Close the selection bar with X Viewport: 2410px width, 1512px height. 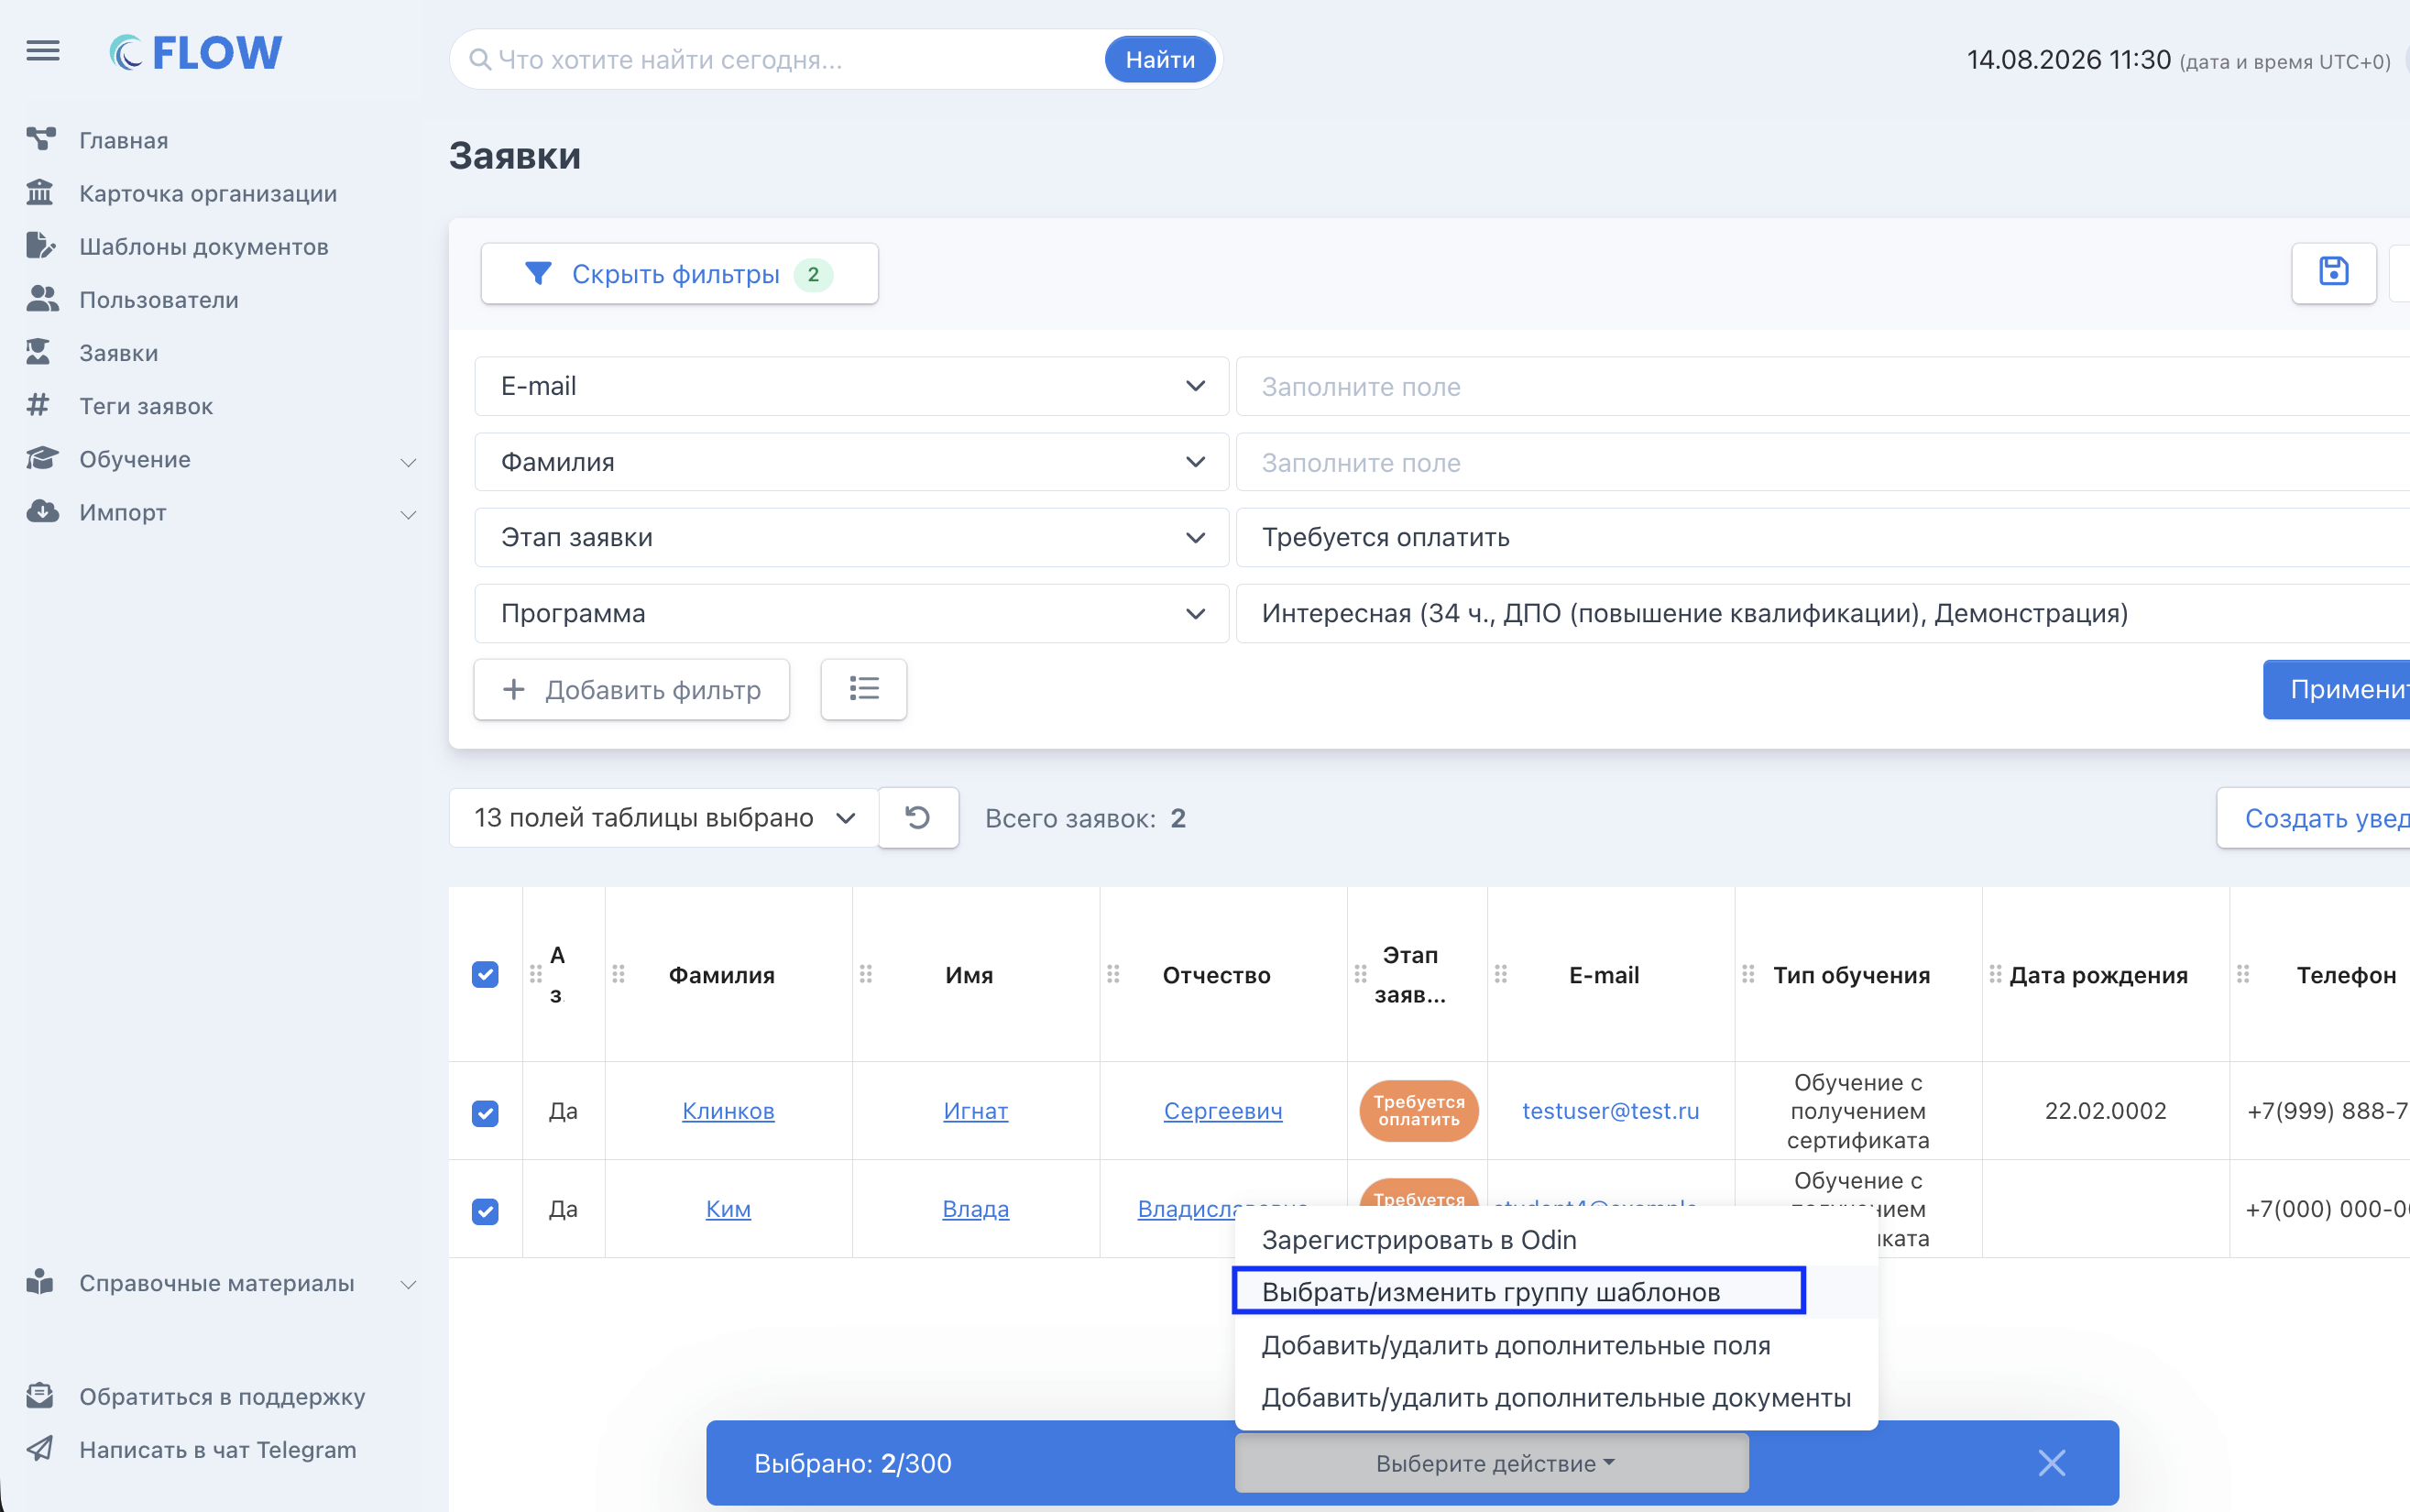pyautogui.click(x=2051, y=1463)
